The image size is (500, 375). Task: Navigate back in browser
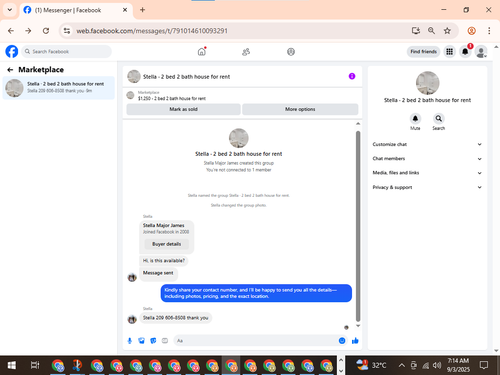coord(11,31)
